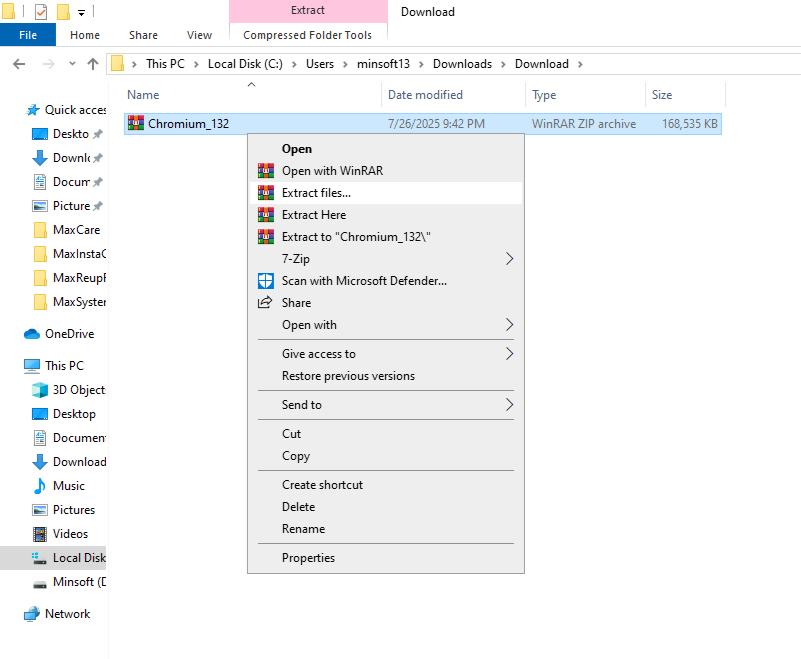Open Minsoft drive in navigation pane
Screen dimensions: 801x659
coord(69,582)
